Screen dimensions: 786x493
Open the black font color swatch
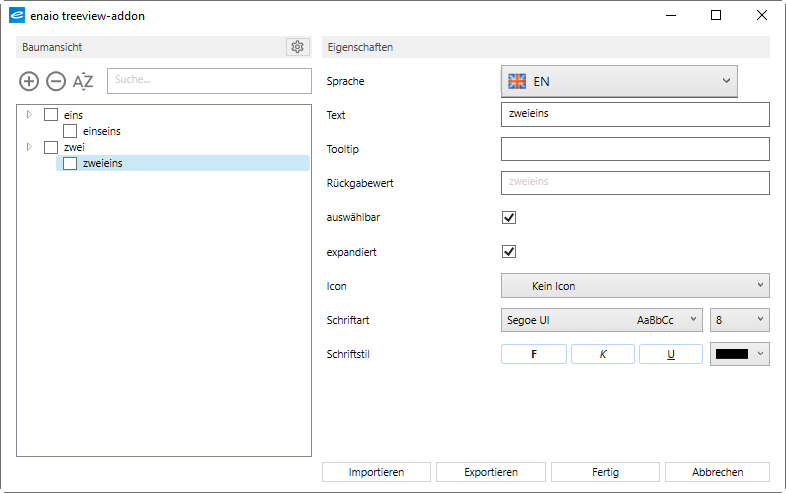739,354
